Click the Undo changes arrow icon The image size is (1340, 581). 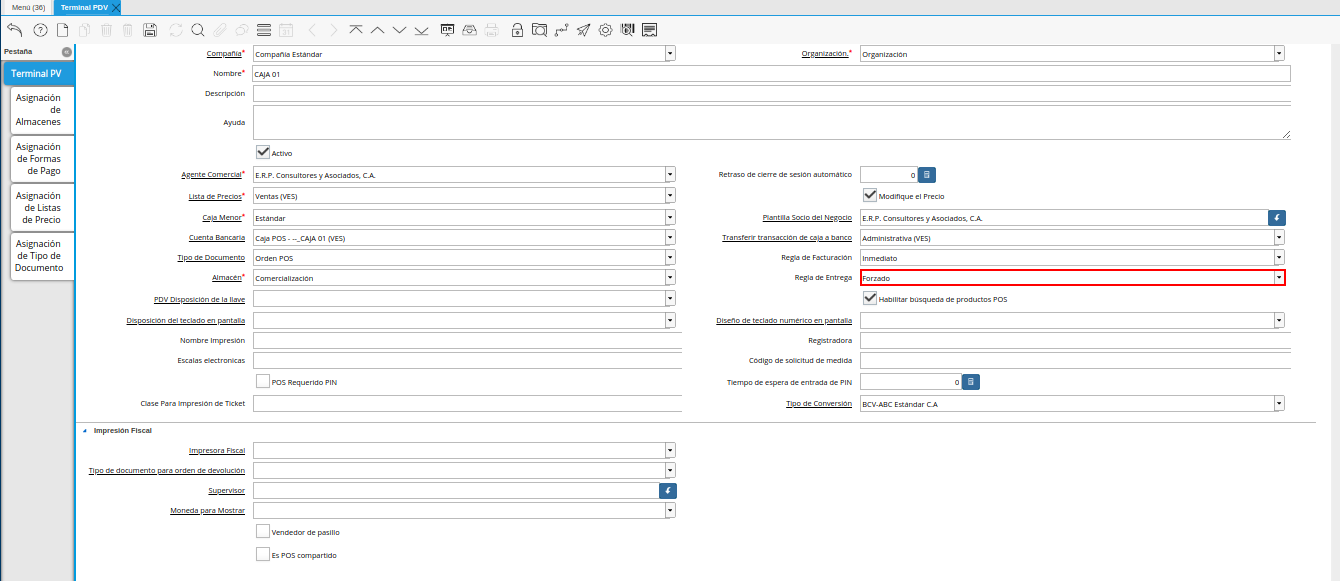(x=14, y=30)
